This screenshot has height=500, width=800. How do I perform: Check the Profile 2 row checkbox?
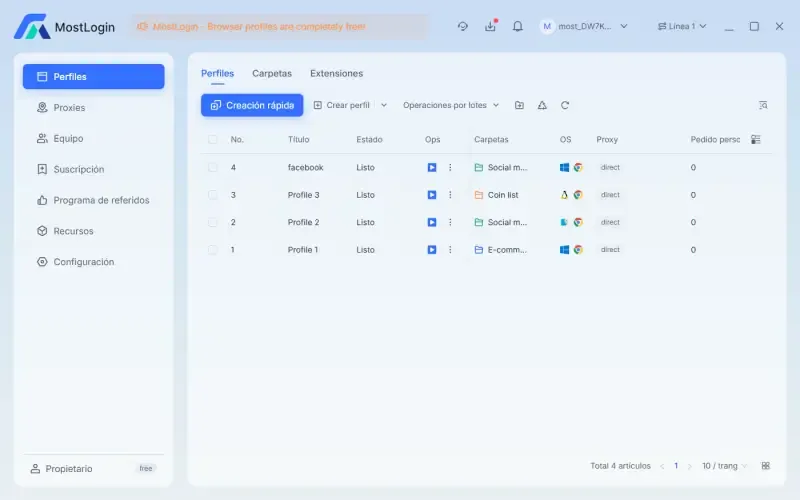click(x=213, y=222)
